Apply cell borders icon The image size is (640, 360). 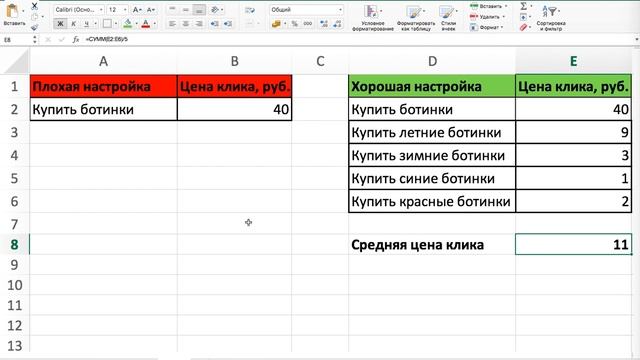(107, 24)
